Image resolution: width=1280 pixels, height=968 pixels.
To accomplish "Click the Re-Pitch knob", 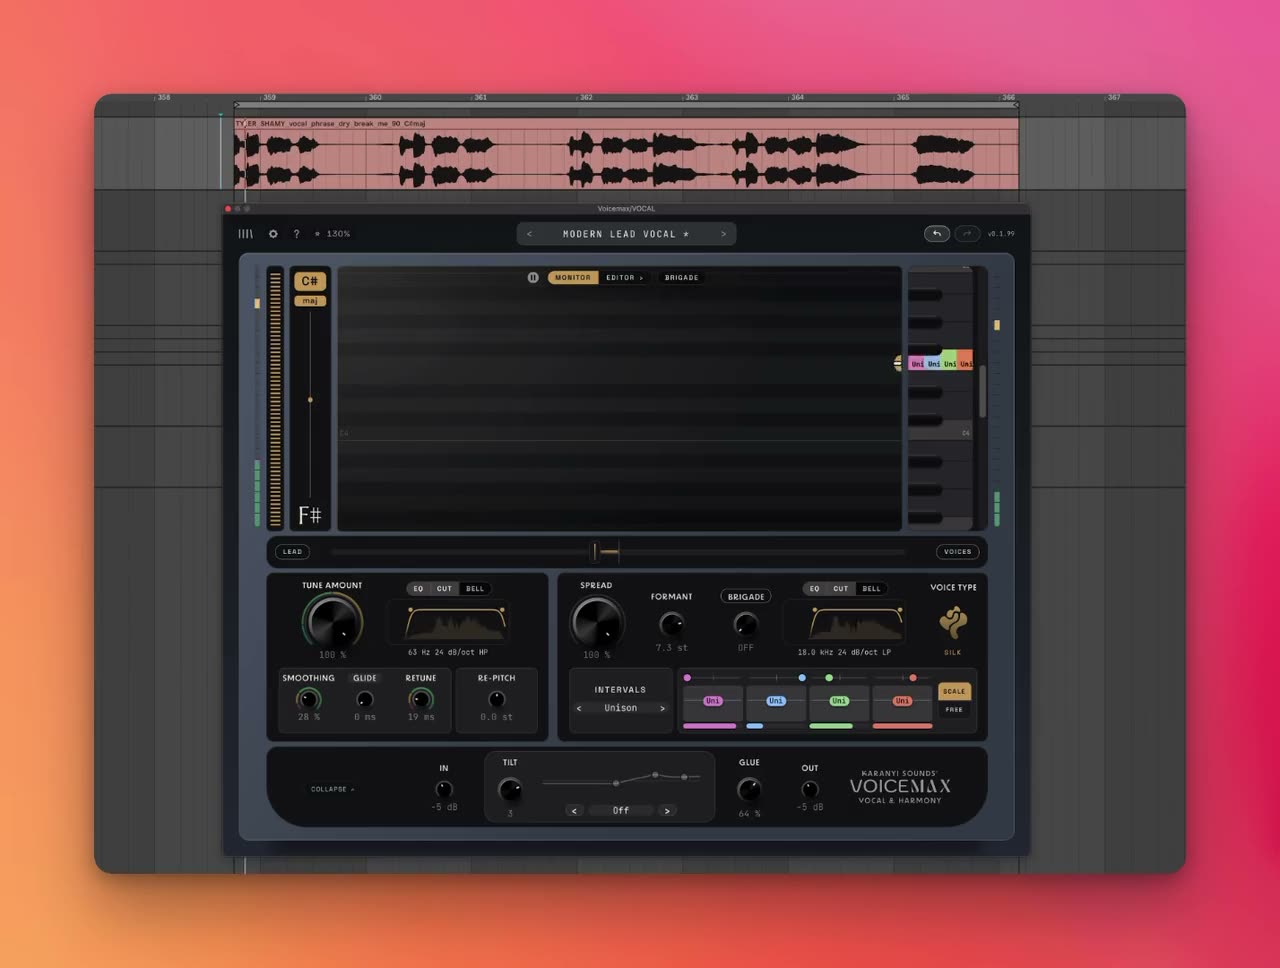I will (496, 699).
